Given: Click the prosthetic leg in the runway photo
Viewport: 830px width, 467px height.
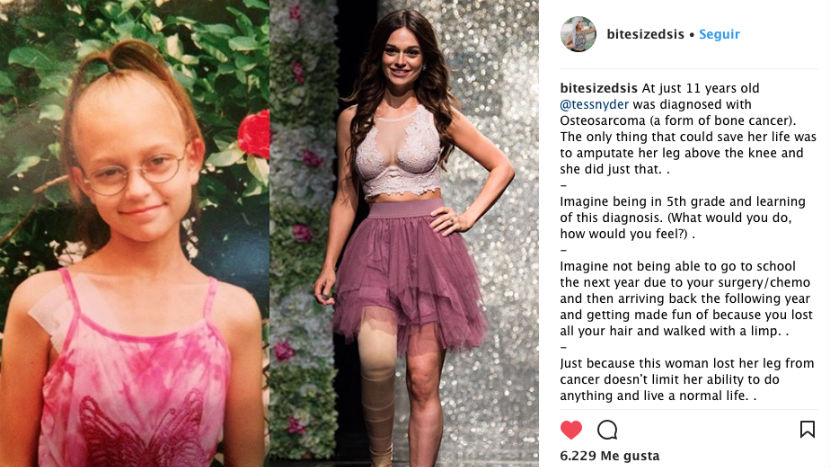Looking at the screenshot, I should pos(377,393).
